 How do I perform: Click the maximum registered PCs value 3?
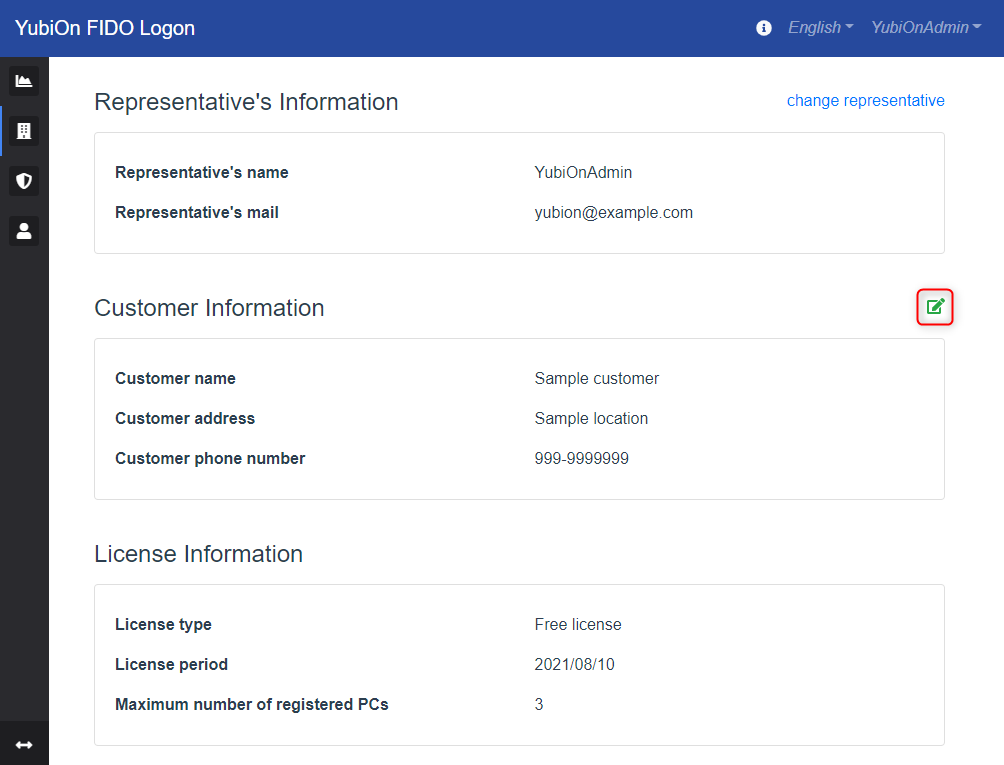(538, 704)
